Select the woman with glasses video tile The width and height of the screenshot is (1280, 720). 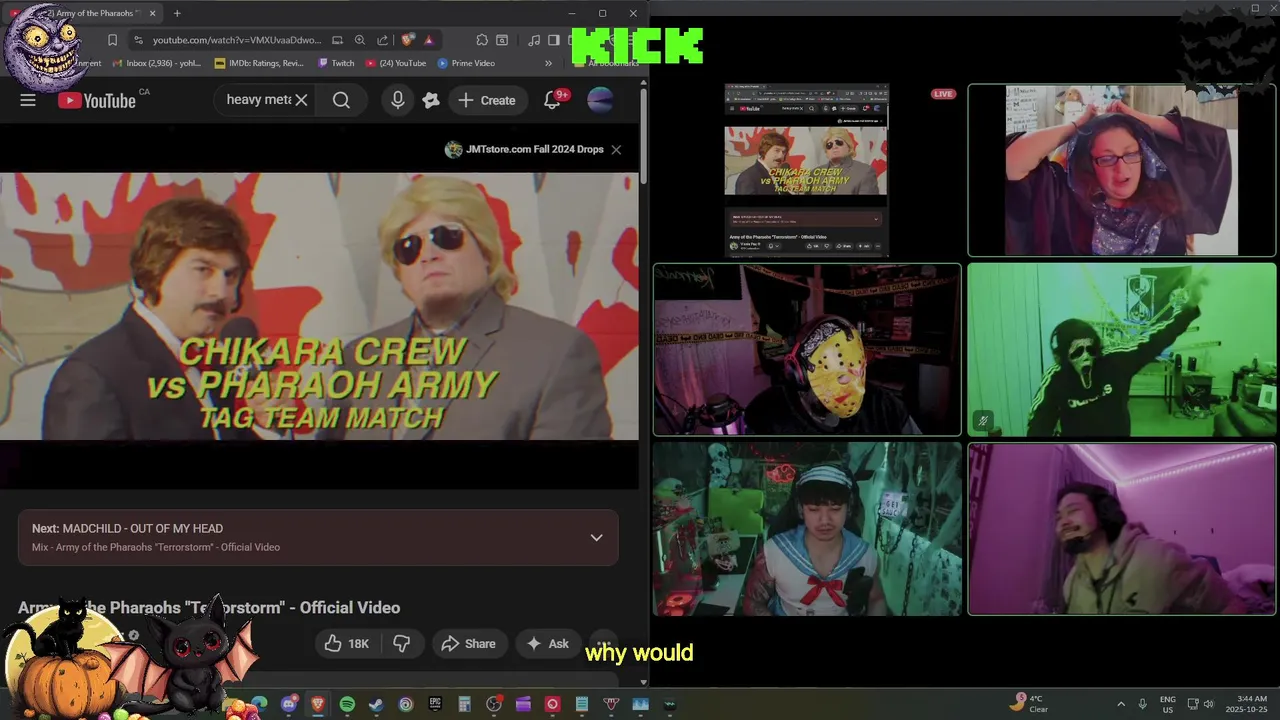point(1122,170)
